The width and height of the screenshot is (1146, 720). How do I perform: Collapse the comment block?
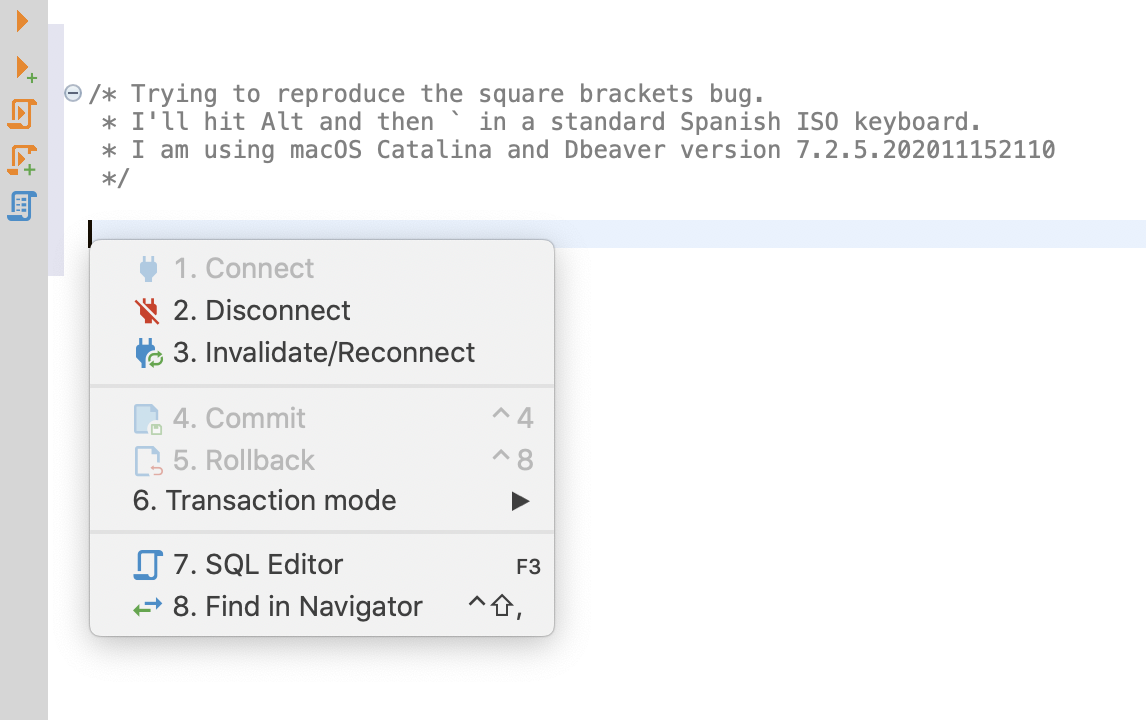pos(72,92)
